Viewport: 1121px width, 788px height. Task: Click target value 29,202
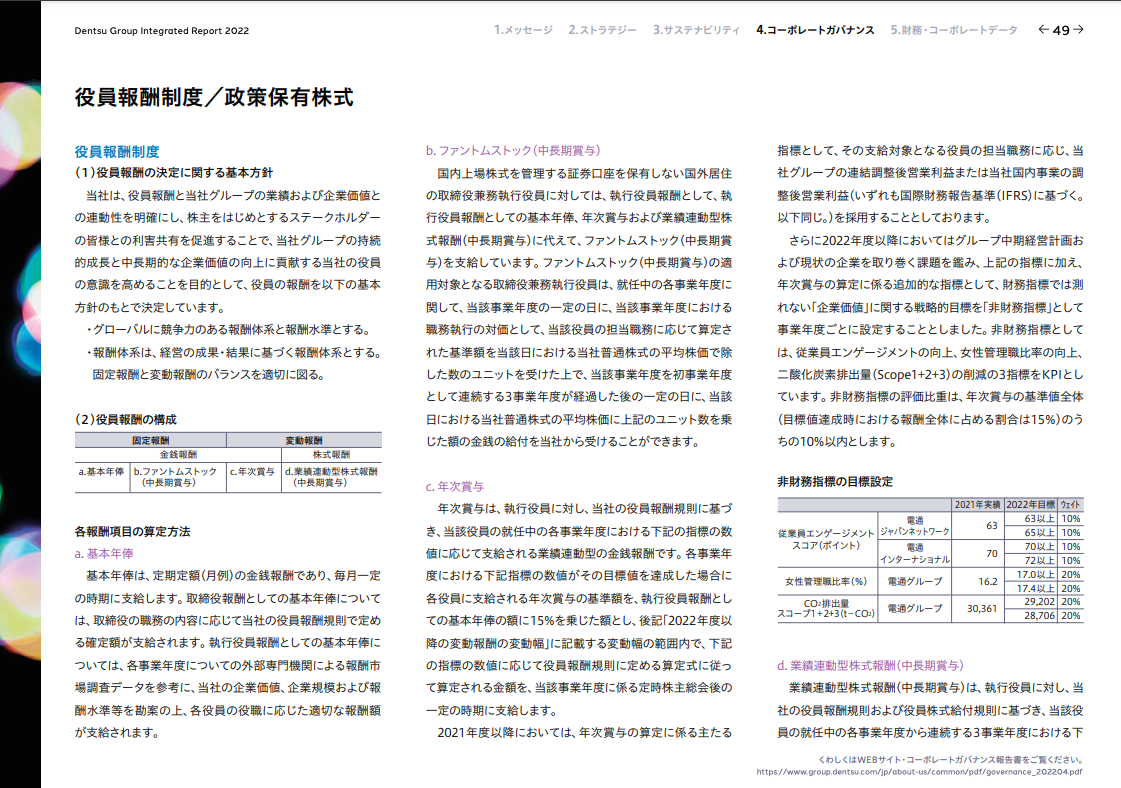(1039, 602)
